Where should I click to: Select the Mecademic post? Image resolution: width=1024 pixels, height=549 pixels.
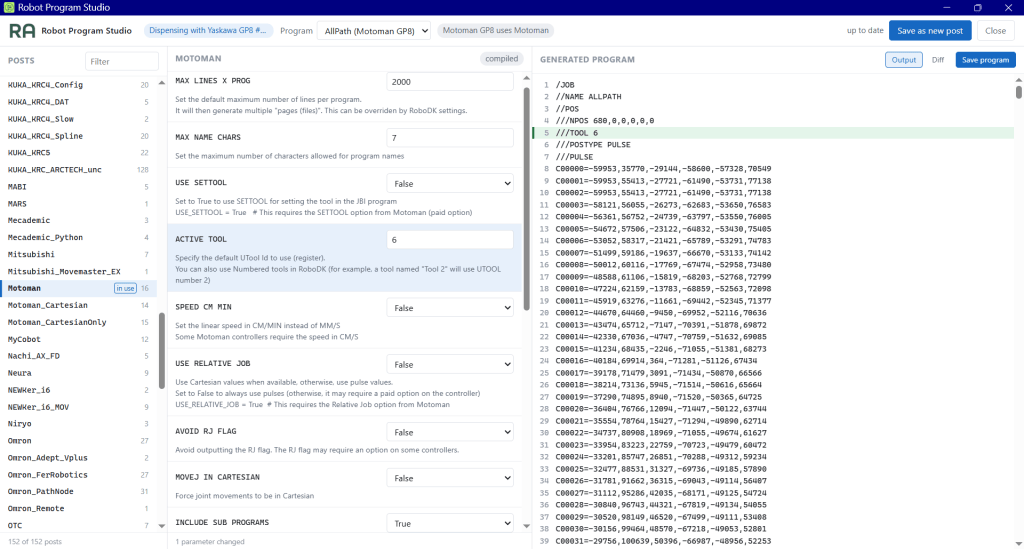click(78, 221)
